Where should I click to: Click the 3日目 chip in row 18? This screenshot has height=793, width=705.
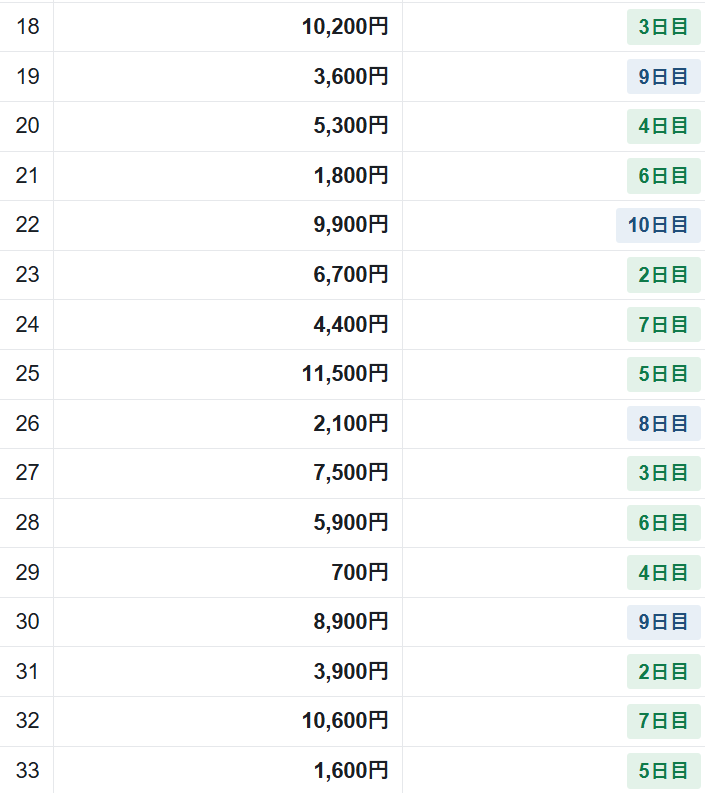click(664, 27)
